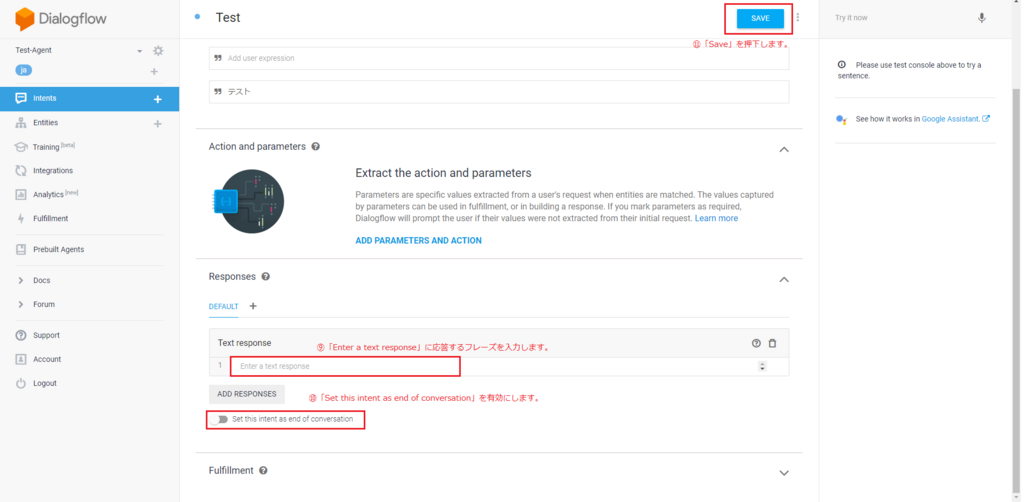The image size is (1024, 502).
Task: Select the テスト training phrase
Action: point(499,92)
